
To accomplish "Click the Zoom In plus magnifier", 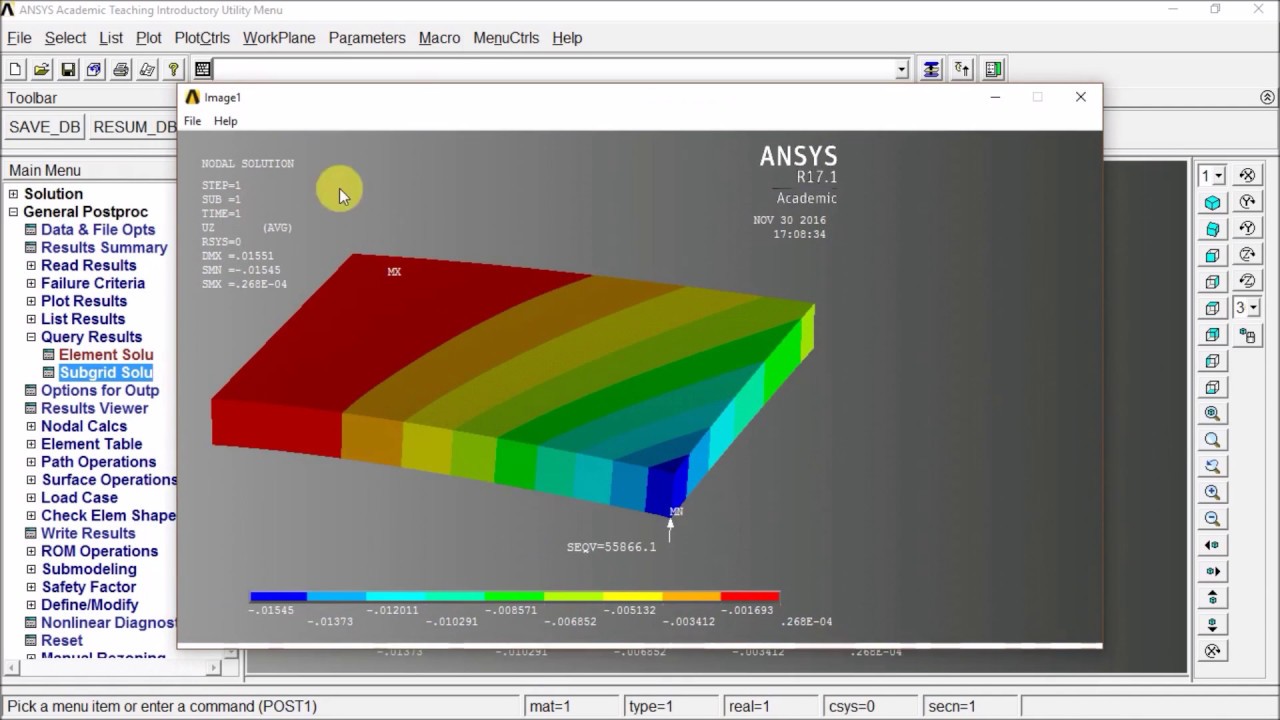I will (1213, 492).
